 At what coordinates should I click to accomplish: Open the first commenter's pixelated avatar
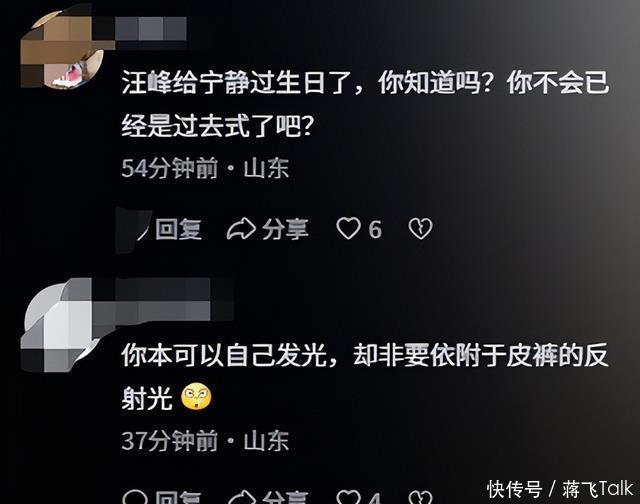pos(61,50)
